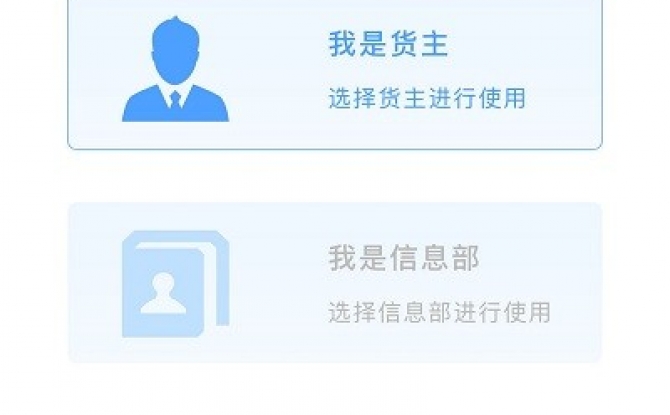Click the 我是信息部 title text
This screenshot has width=670, height=415.
(x=404, y=258)
